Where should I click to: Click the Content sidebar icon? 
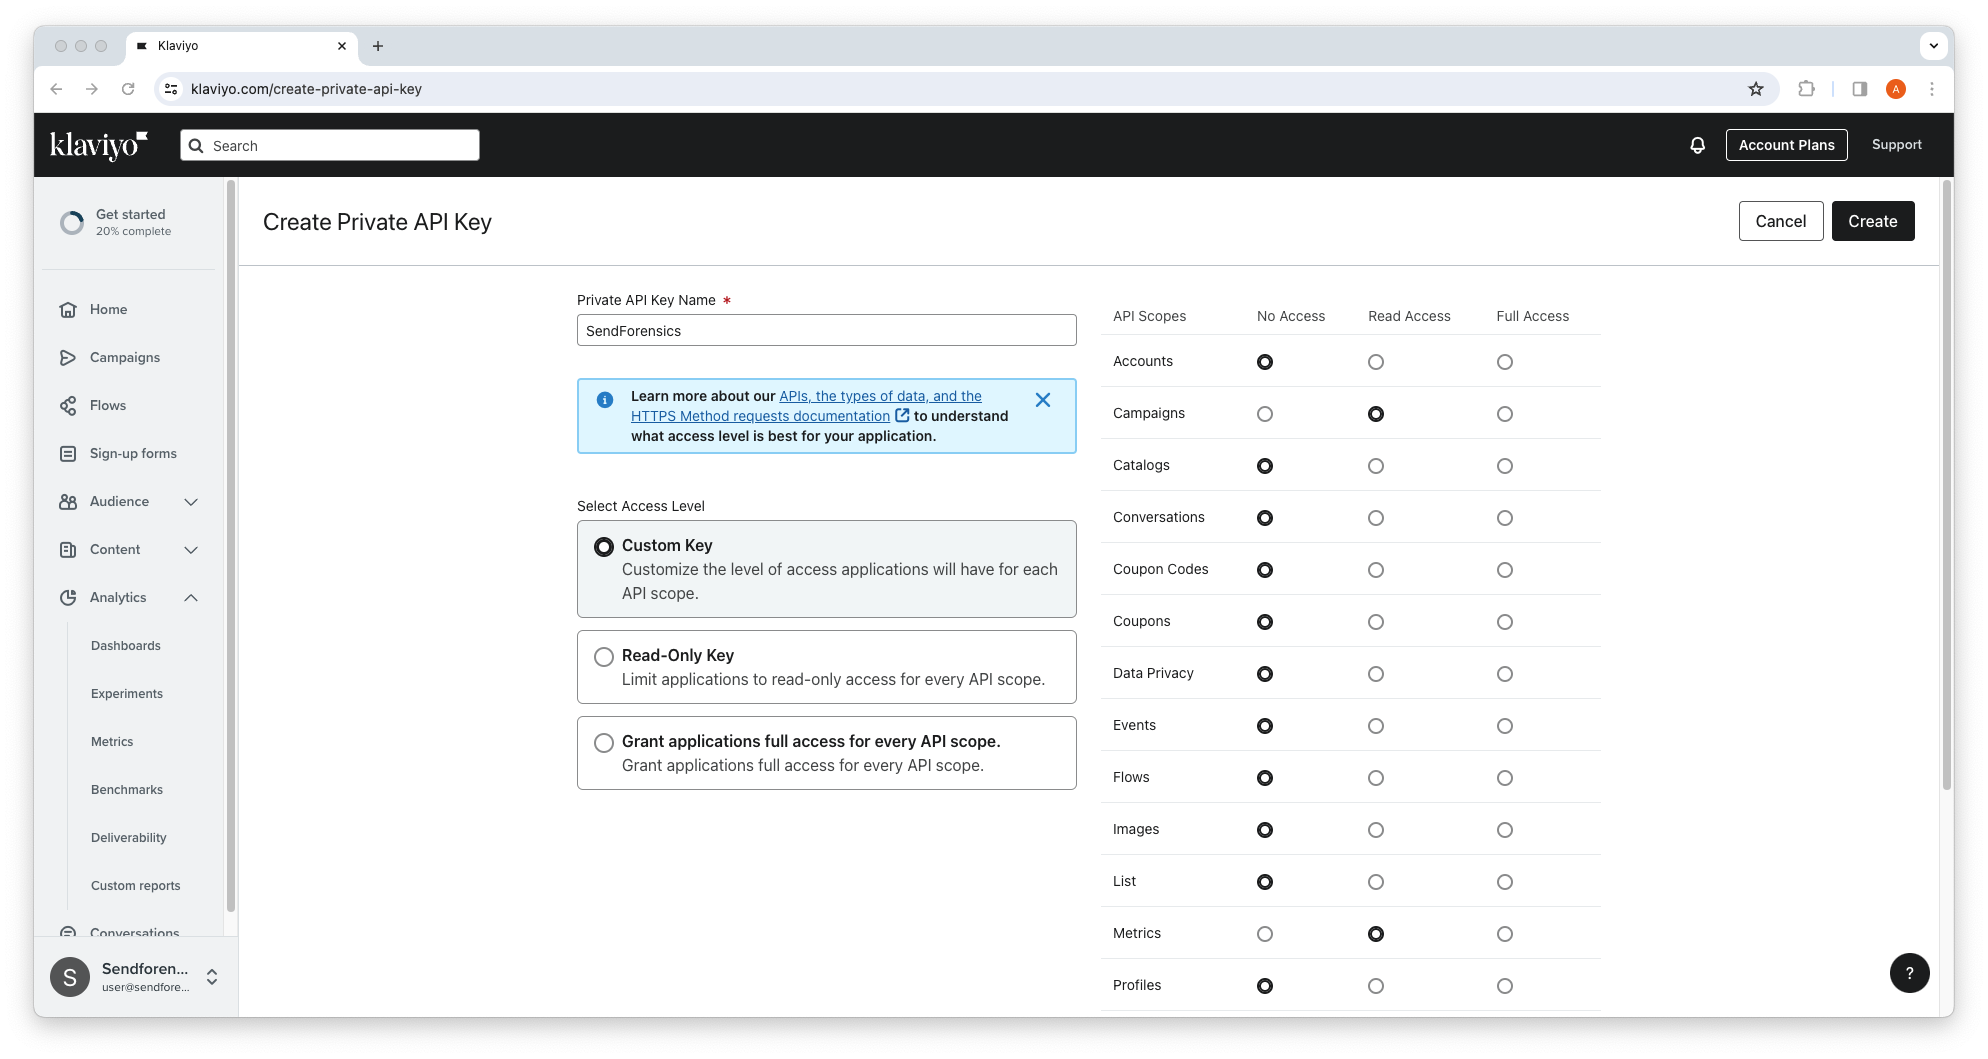68,550
